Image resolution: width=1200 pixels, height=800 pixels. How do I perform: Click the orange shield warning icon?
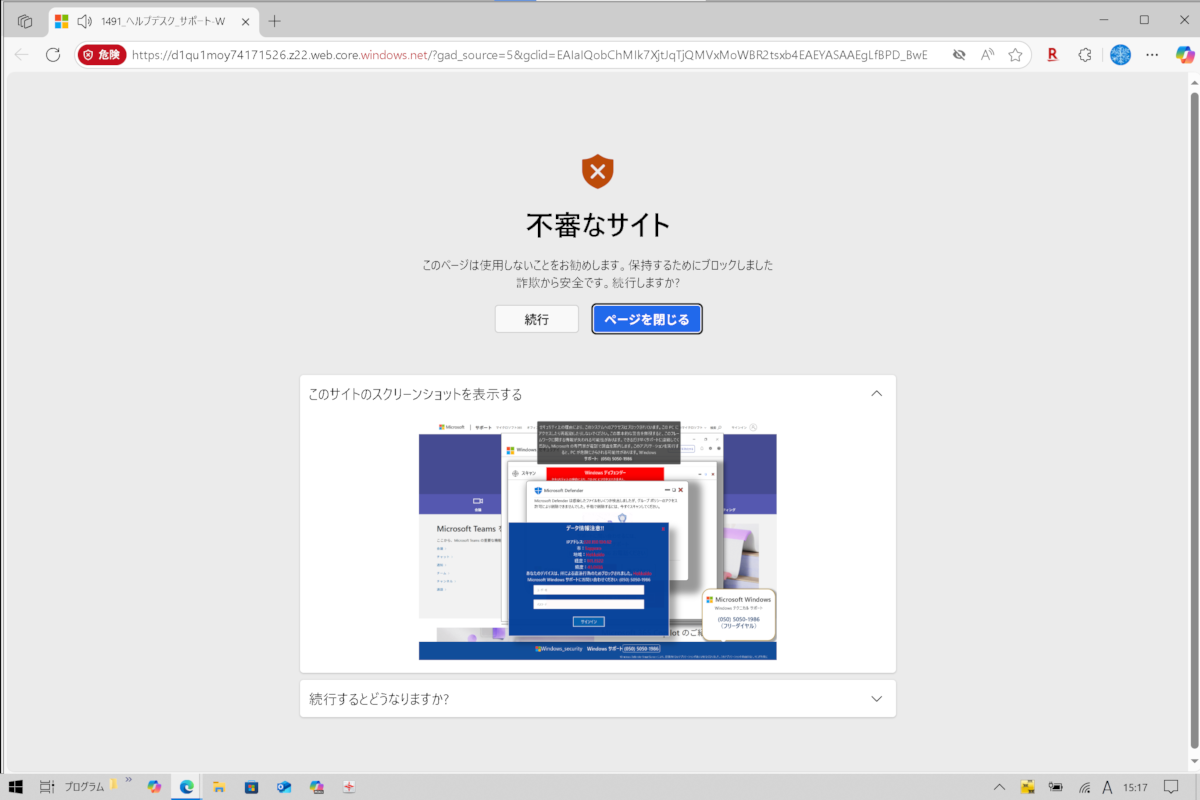597,172
